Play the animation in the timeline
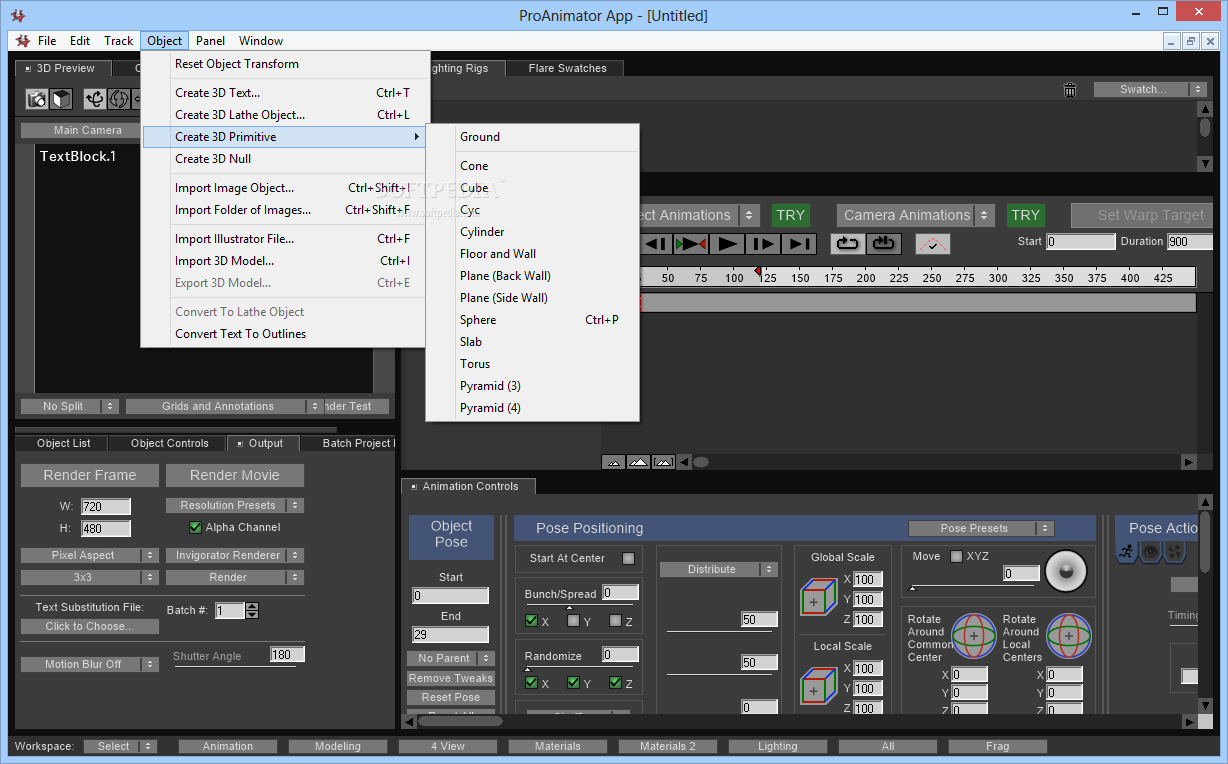Screen dimensions: 1228x764 (728, 243)
